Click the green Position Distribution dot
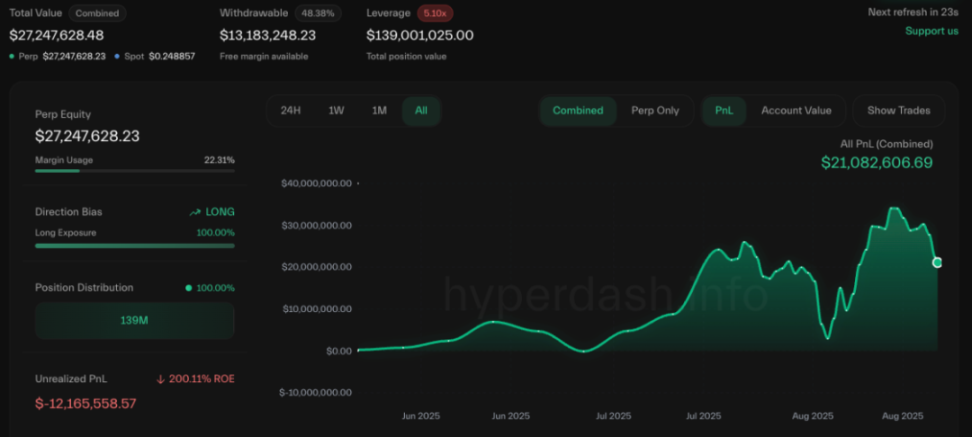 [188, 288]
